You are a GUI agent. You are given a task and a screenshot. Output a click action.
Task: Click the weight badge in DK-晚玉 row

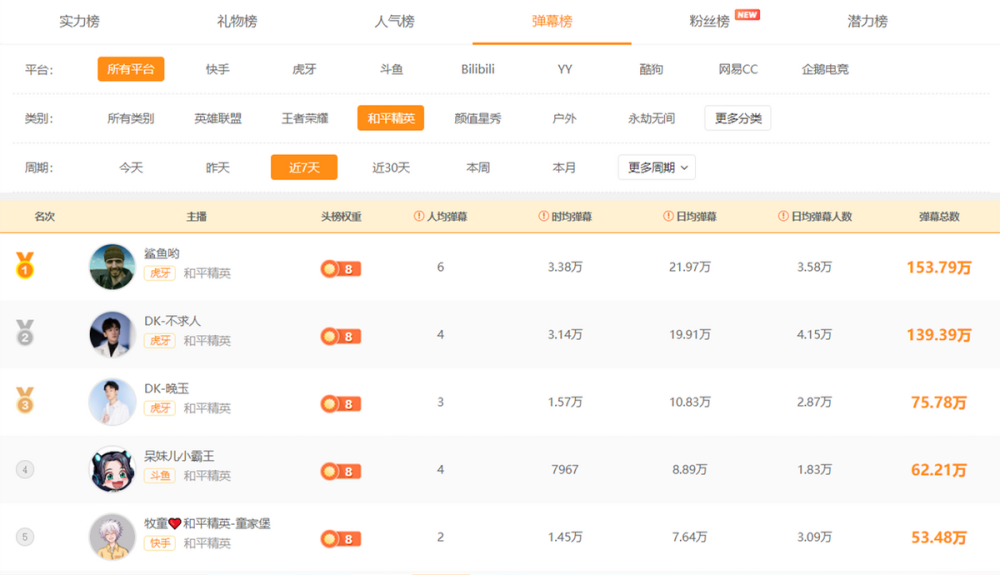[x=341, y=404]
